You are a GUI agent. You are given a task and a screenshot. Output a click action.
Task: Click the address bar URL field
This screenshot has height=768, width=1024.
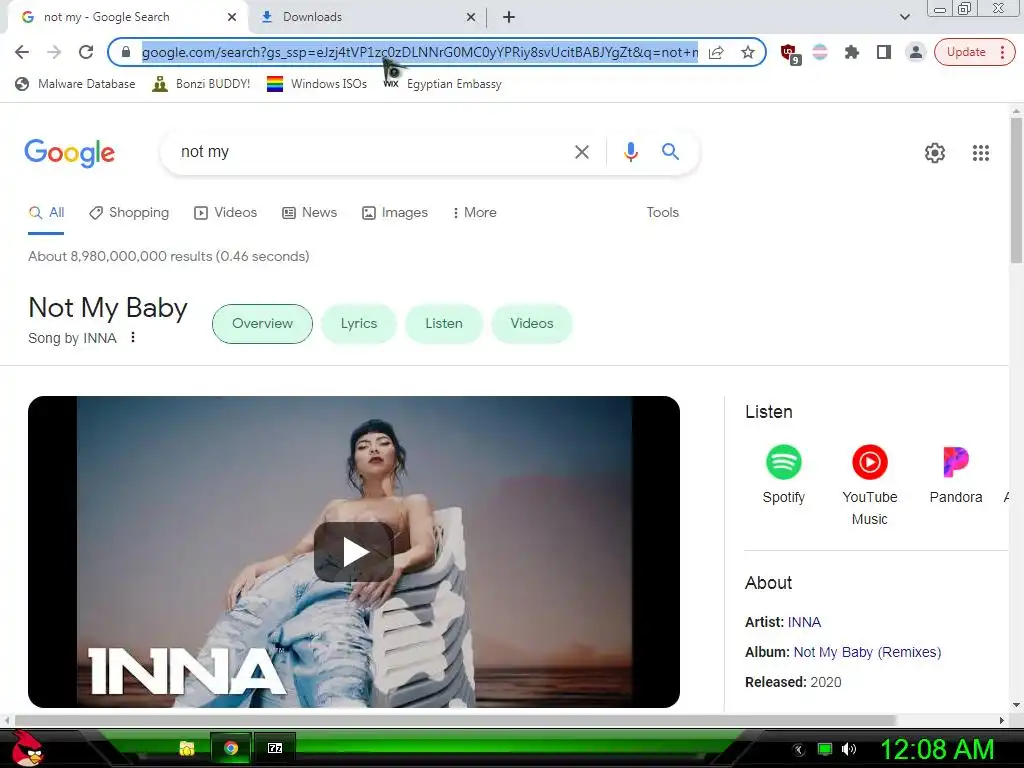pos(419,52)
